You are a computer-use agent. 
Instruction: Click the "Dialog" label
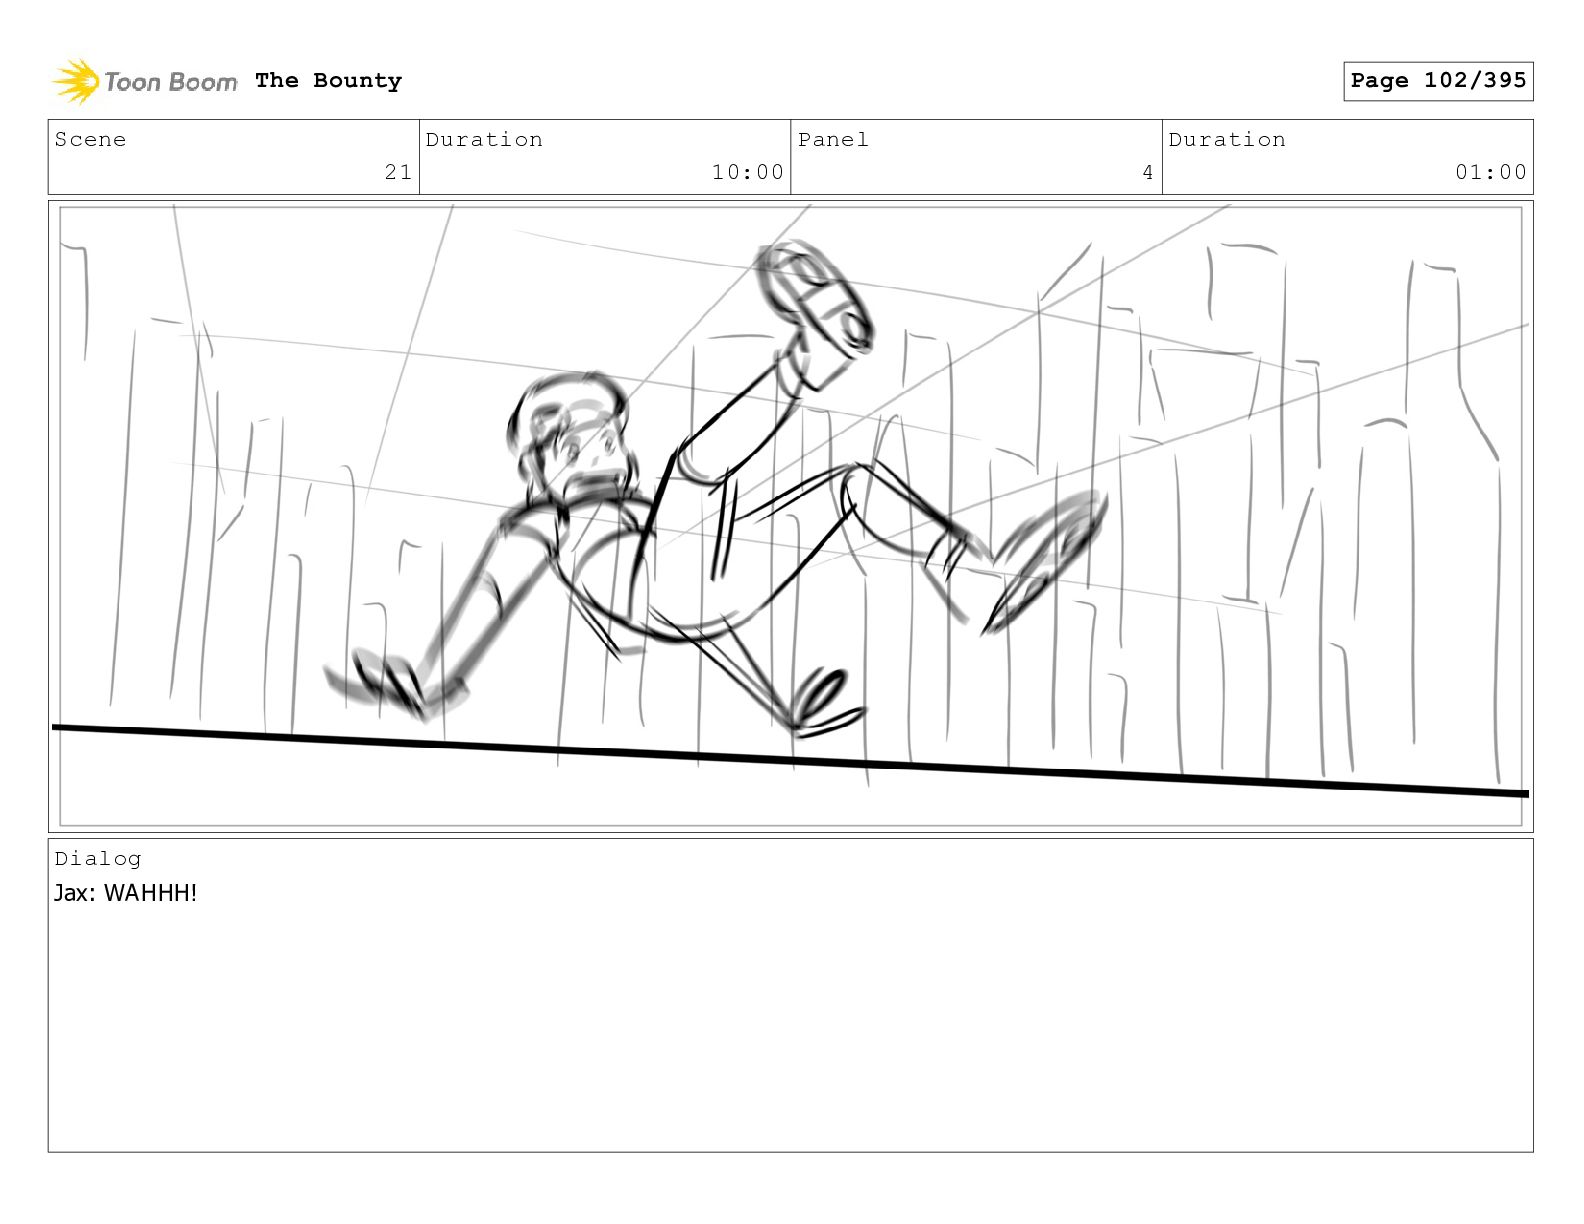click(x=98, y=859)
